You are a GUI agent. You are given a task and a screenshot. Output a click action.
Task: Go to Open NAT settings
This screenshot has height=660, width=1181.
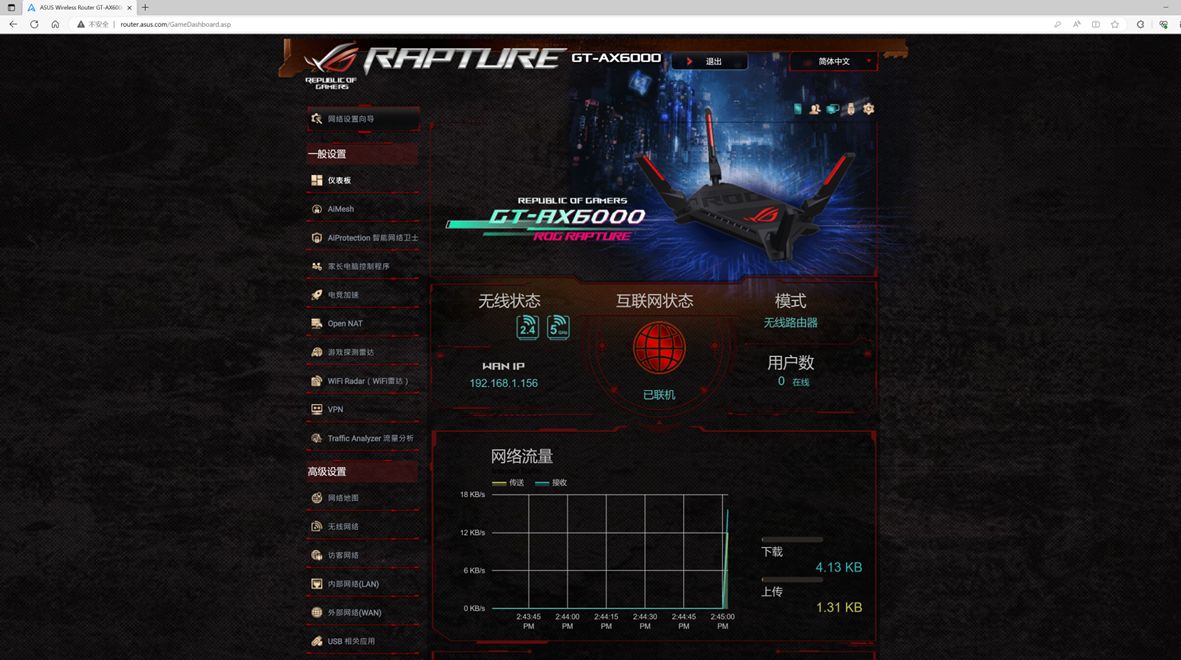(x=363, y=323)
